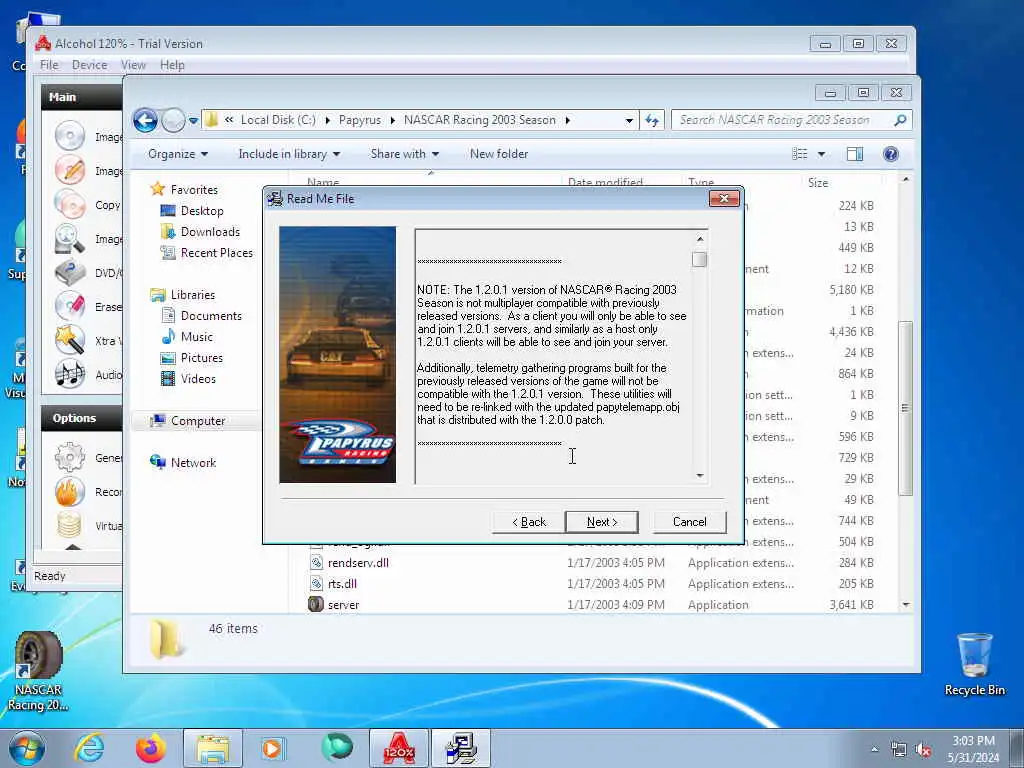Image resolution: width=1024 pixels, height=768 pixels.
Task: Click Copy Wizard discs icon in Alcohol
Action: pos(70,204)
